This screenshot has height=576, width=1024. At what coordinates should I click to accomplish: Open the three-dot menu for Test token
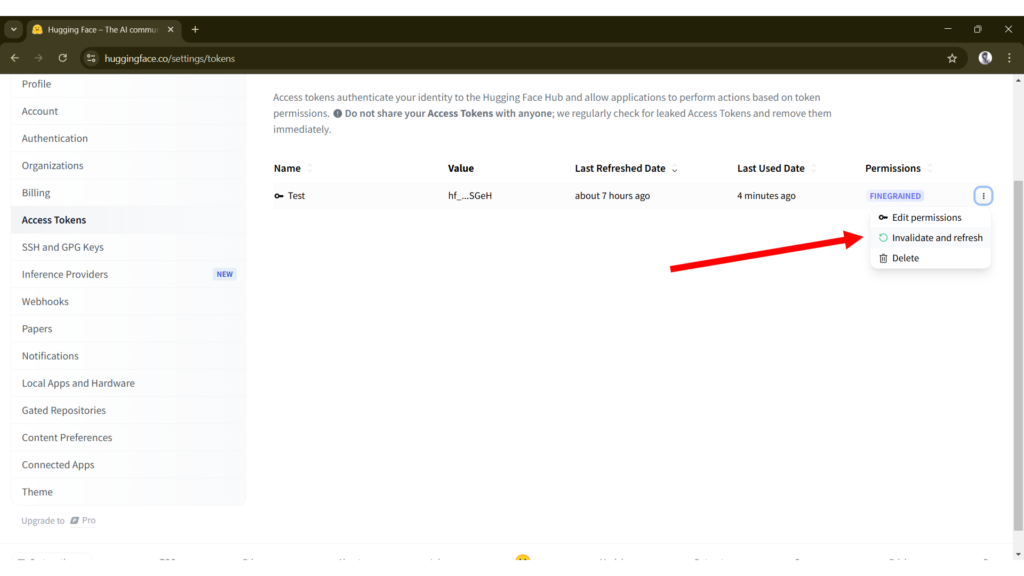(983, 196)
